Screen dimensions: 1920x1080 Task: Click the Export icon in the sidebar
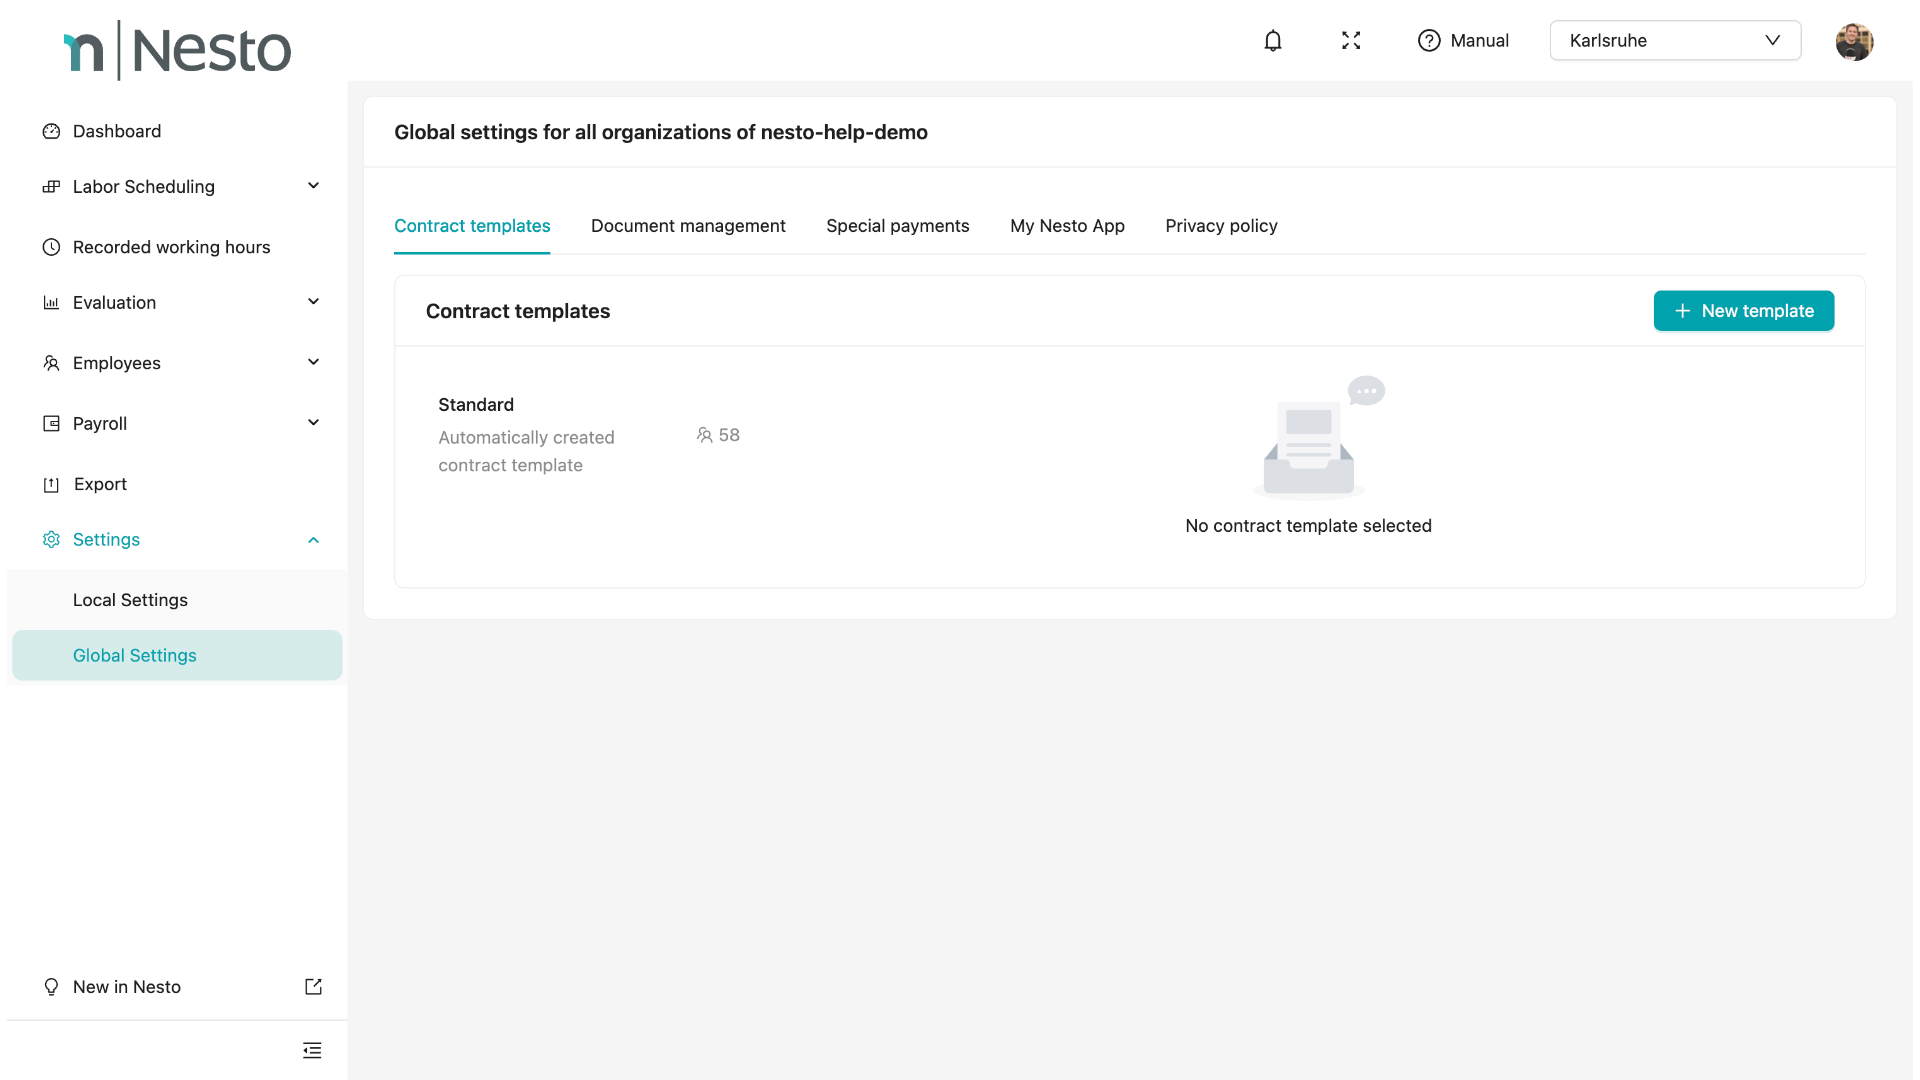(51, 485)
